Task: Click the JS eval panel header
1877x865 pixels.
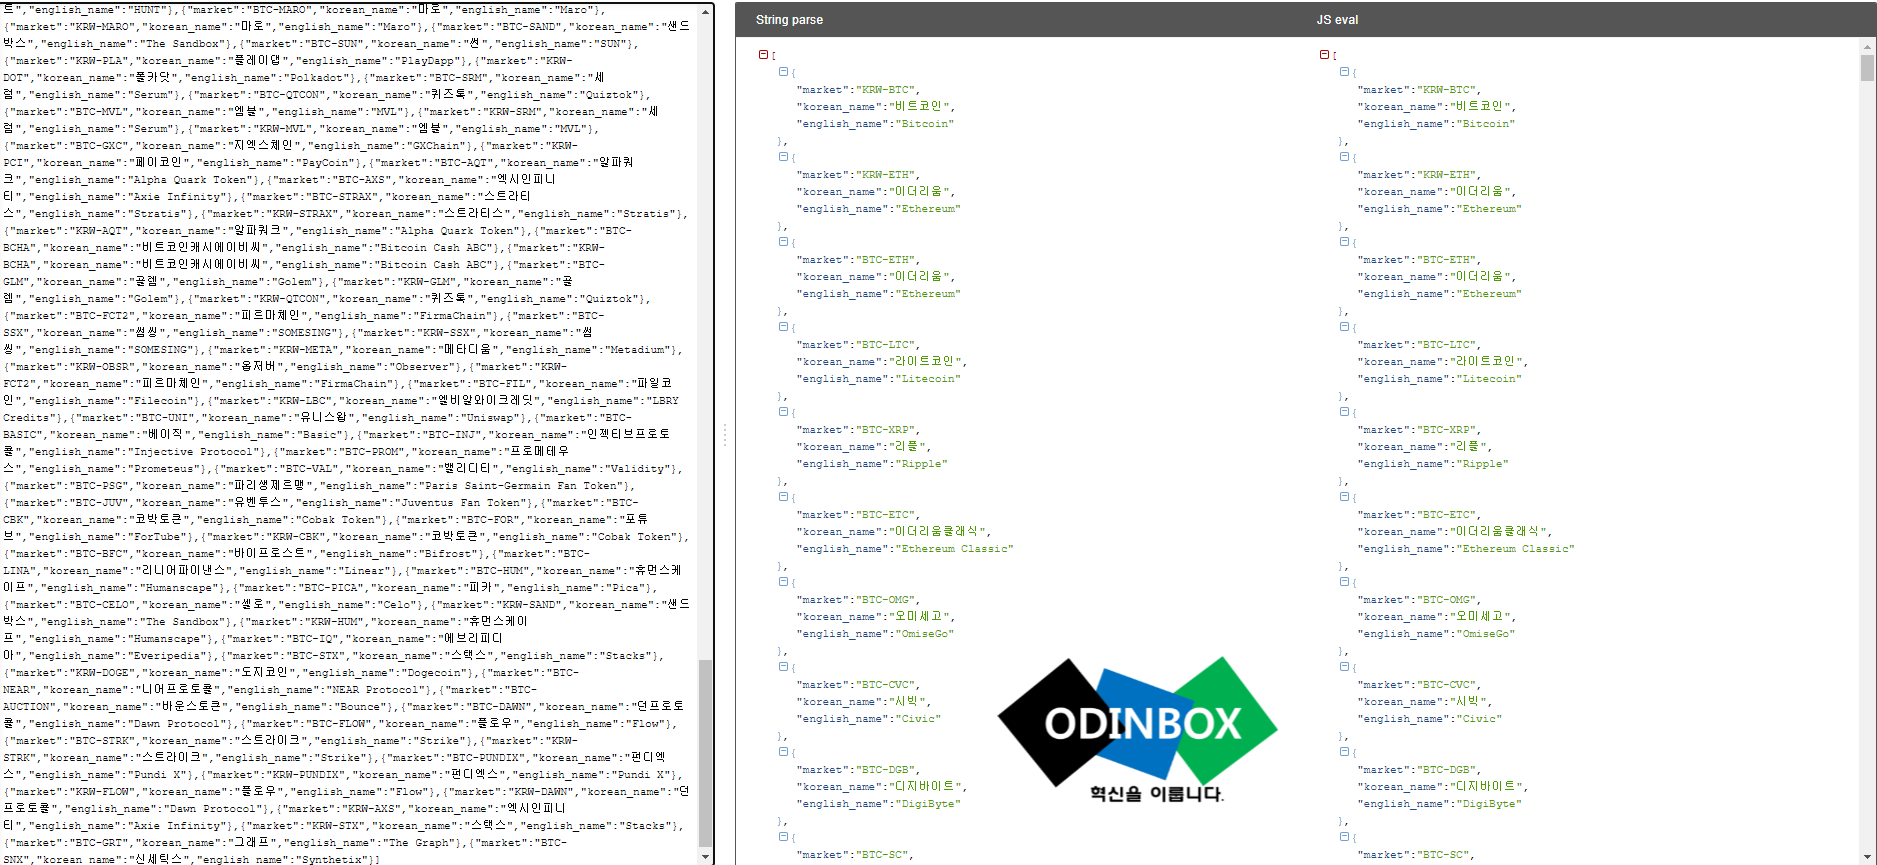Action: pyautogui.click(x=1337, y=20)
